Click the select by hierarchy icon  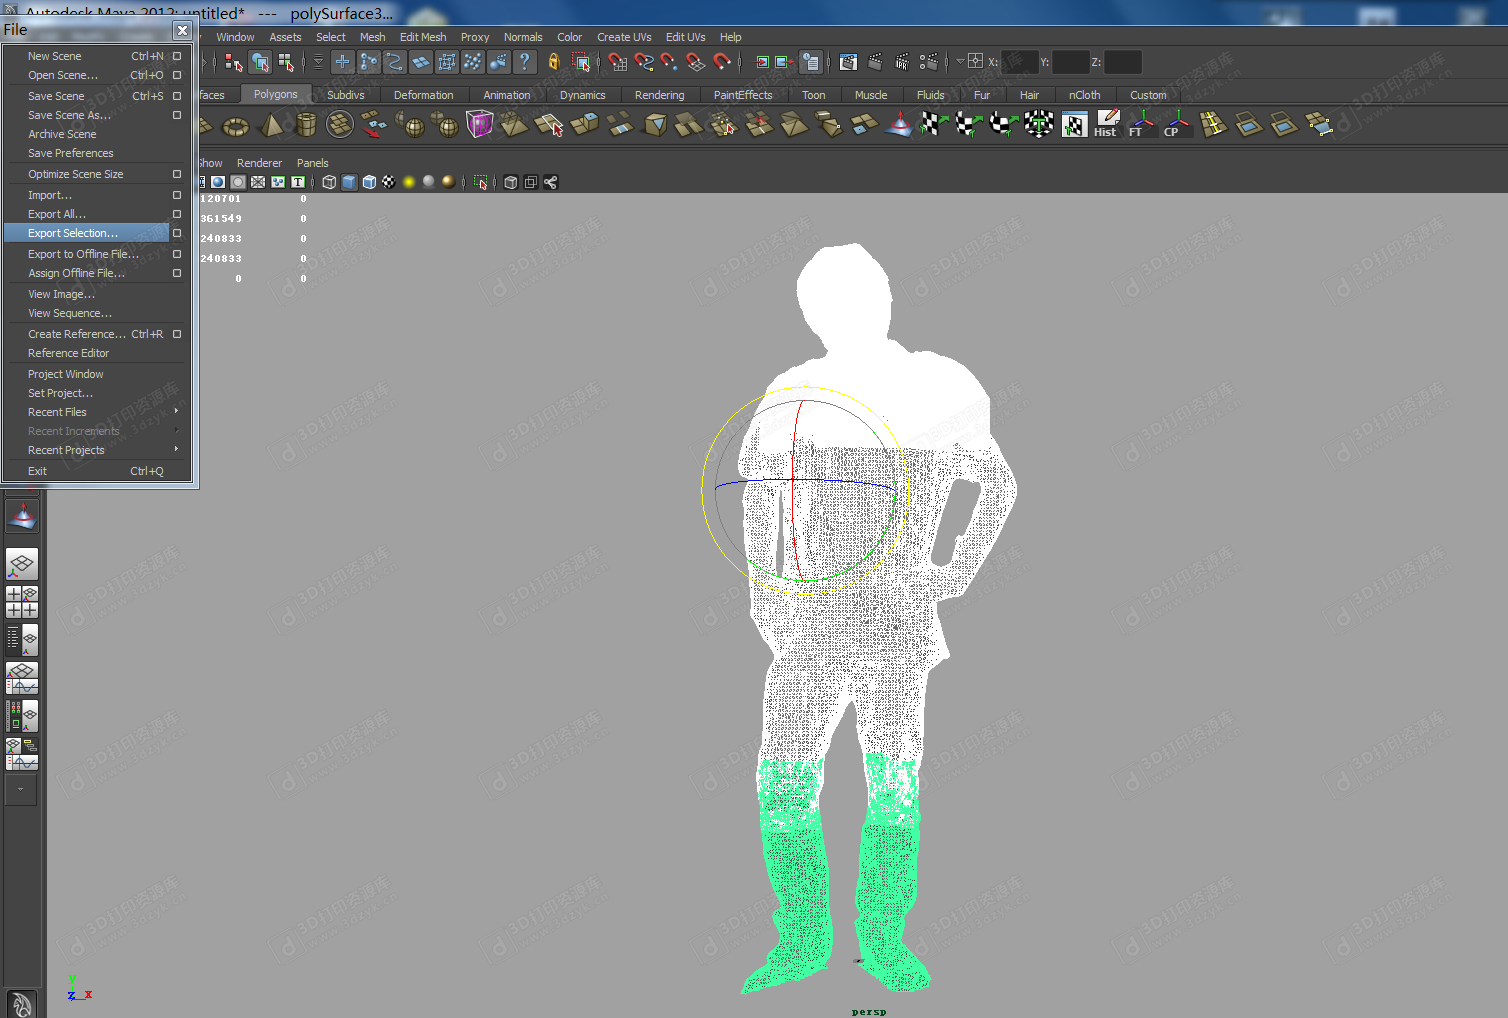[x=234, y=62]
